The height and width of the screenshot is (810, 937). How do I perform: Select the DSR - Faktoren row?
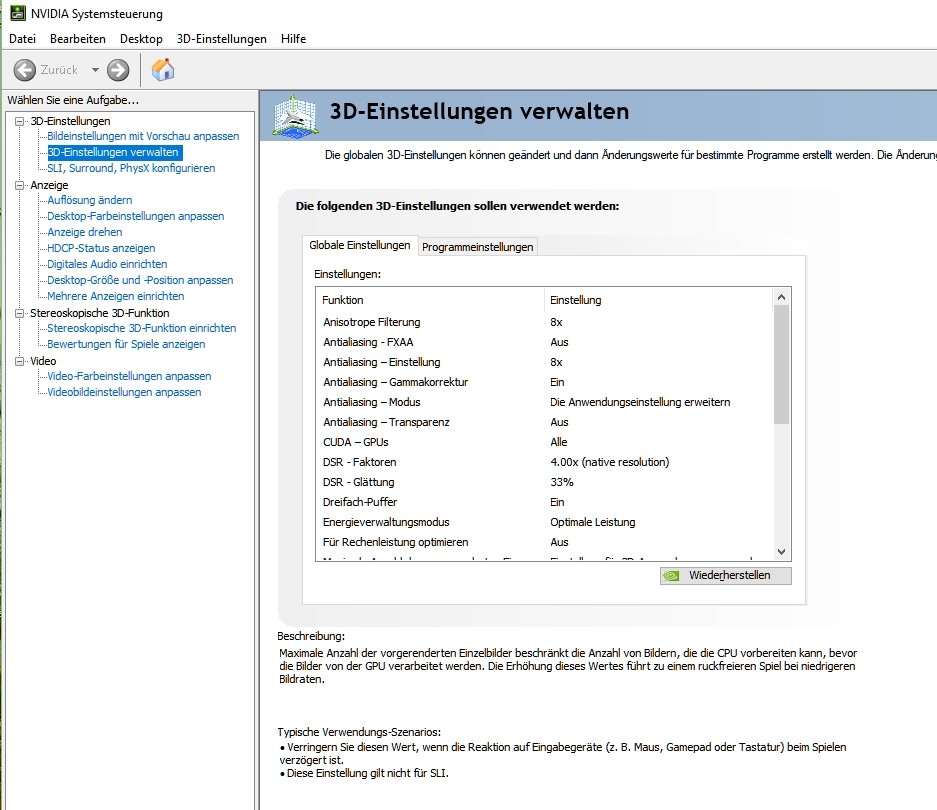544,463
